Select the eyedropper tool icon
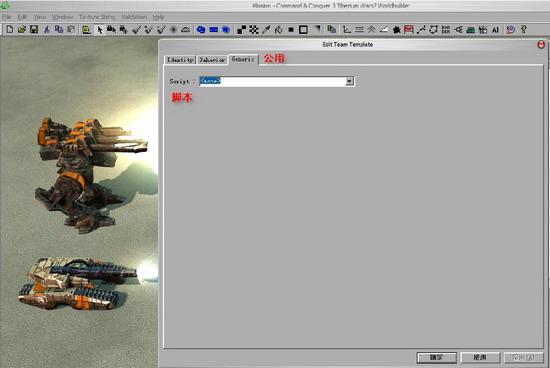 [x=266, y=30]
